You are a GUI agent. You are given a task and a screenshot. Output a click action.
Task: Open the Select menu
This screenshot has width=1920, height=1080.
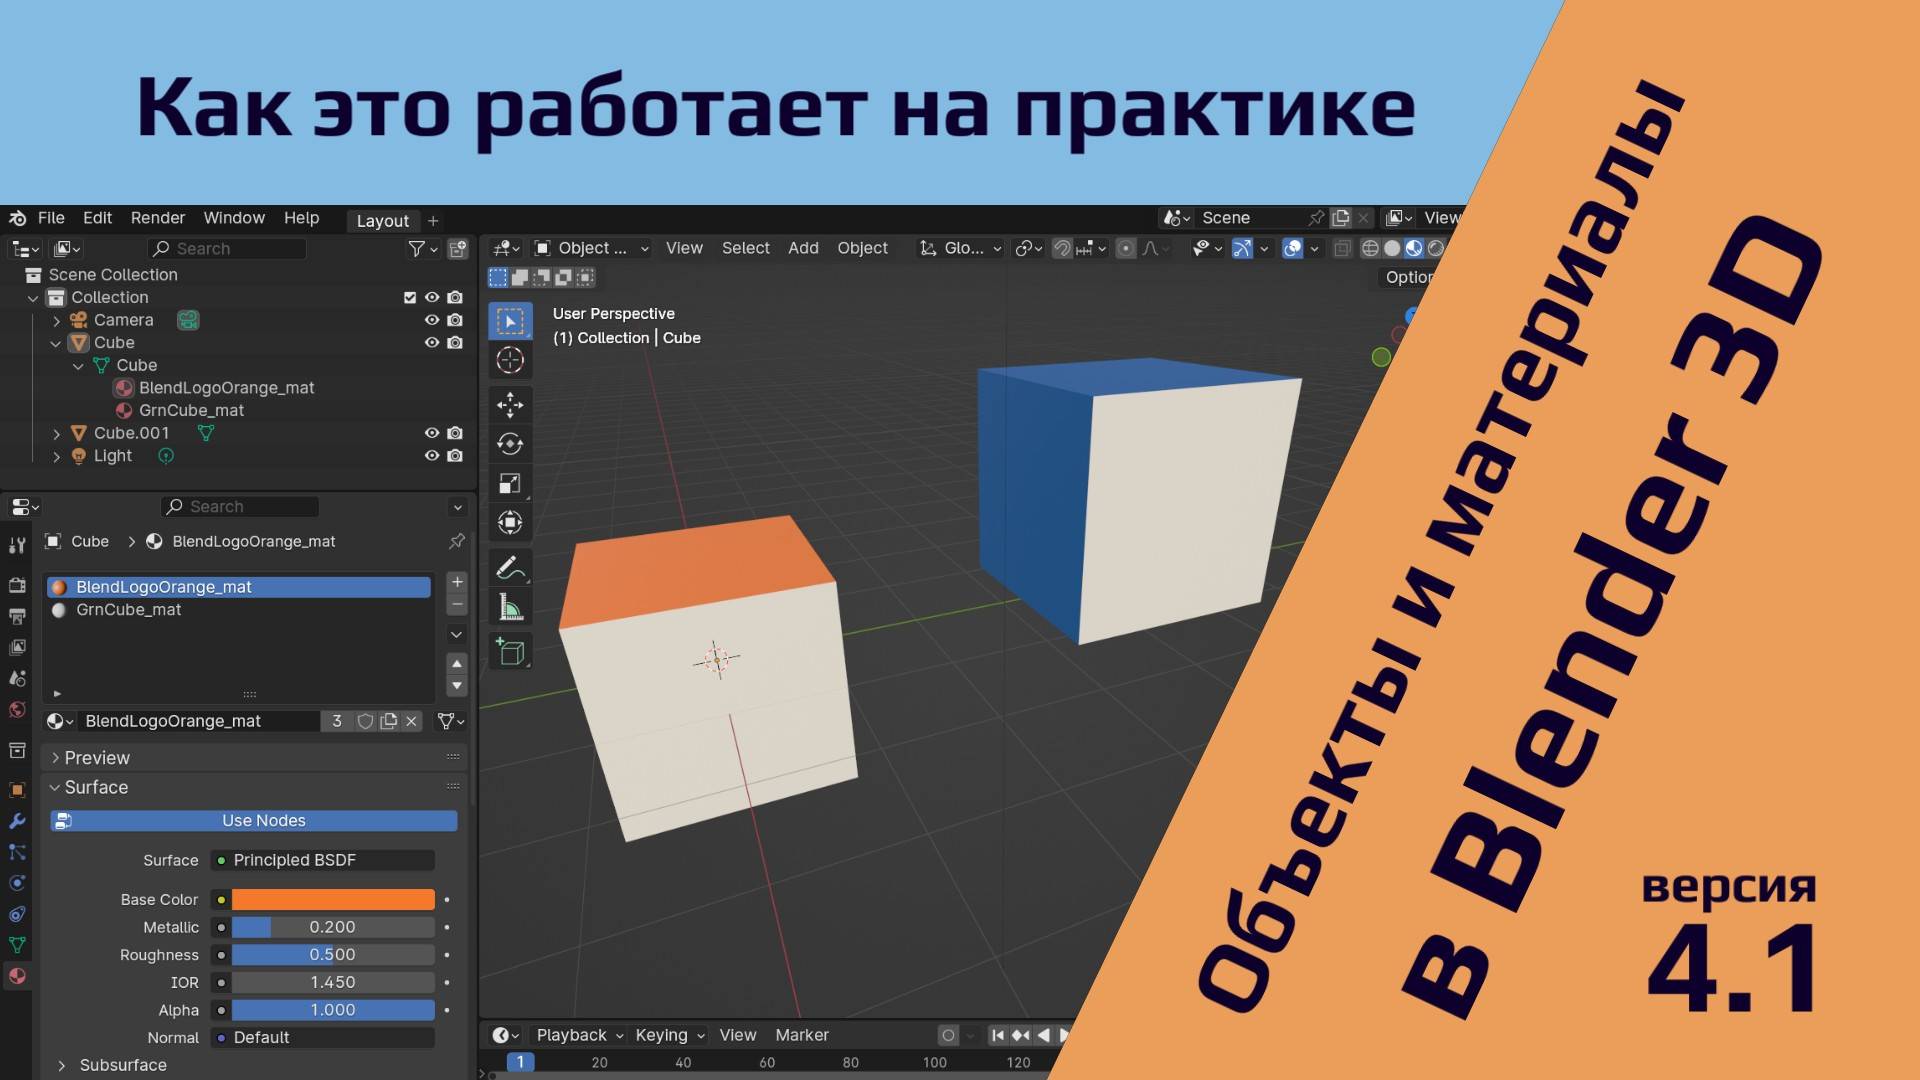746,248
